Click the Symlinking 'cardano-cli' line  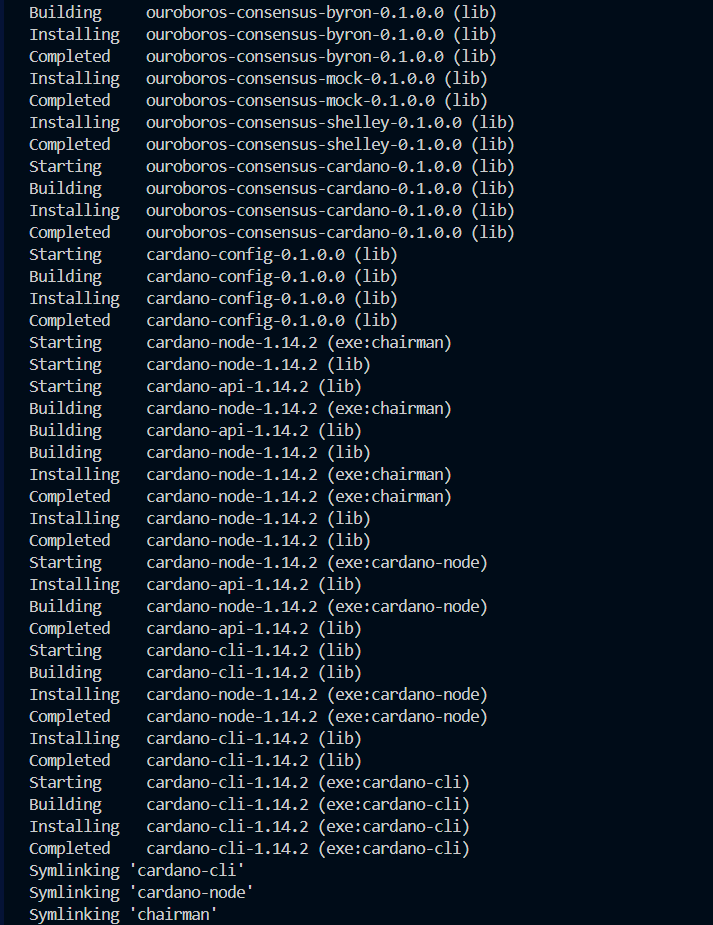pyautogui.click(x=137, y=870)
